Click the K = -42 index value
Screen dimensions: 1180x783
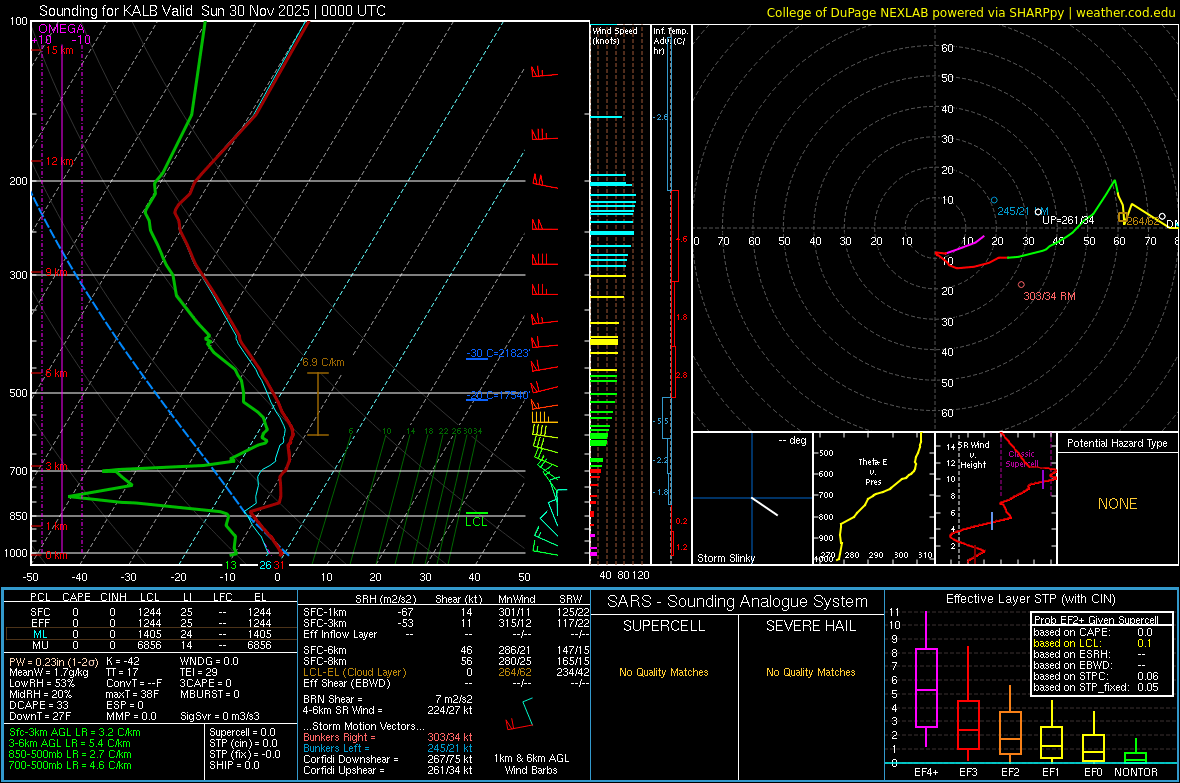click(x=123, y=661)
